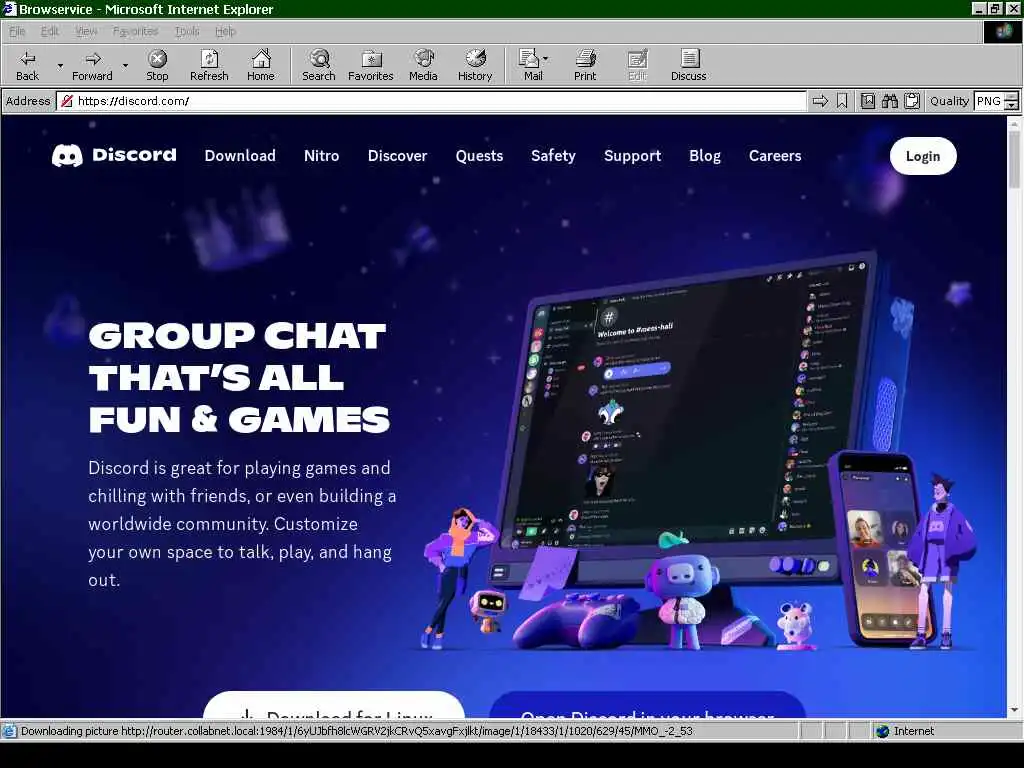Open the Discuss toolbar button
The height and width of the screenshot is (768, 1024).
pos(688,65)
